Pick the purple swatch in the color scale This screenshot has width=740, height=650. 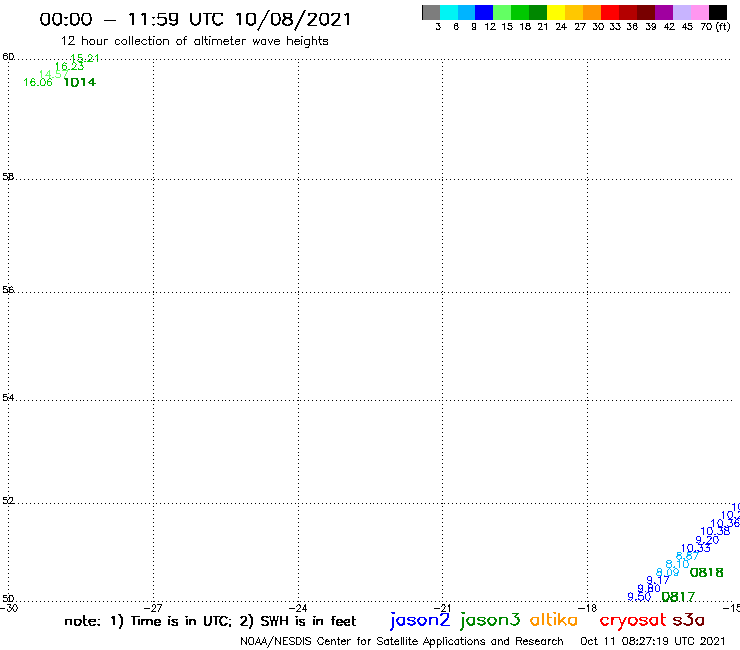664,12
